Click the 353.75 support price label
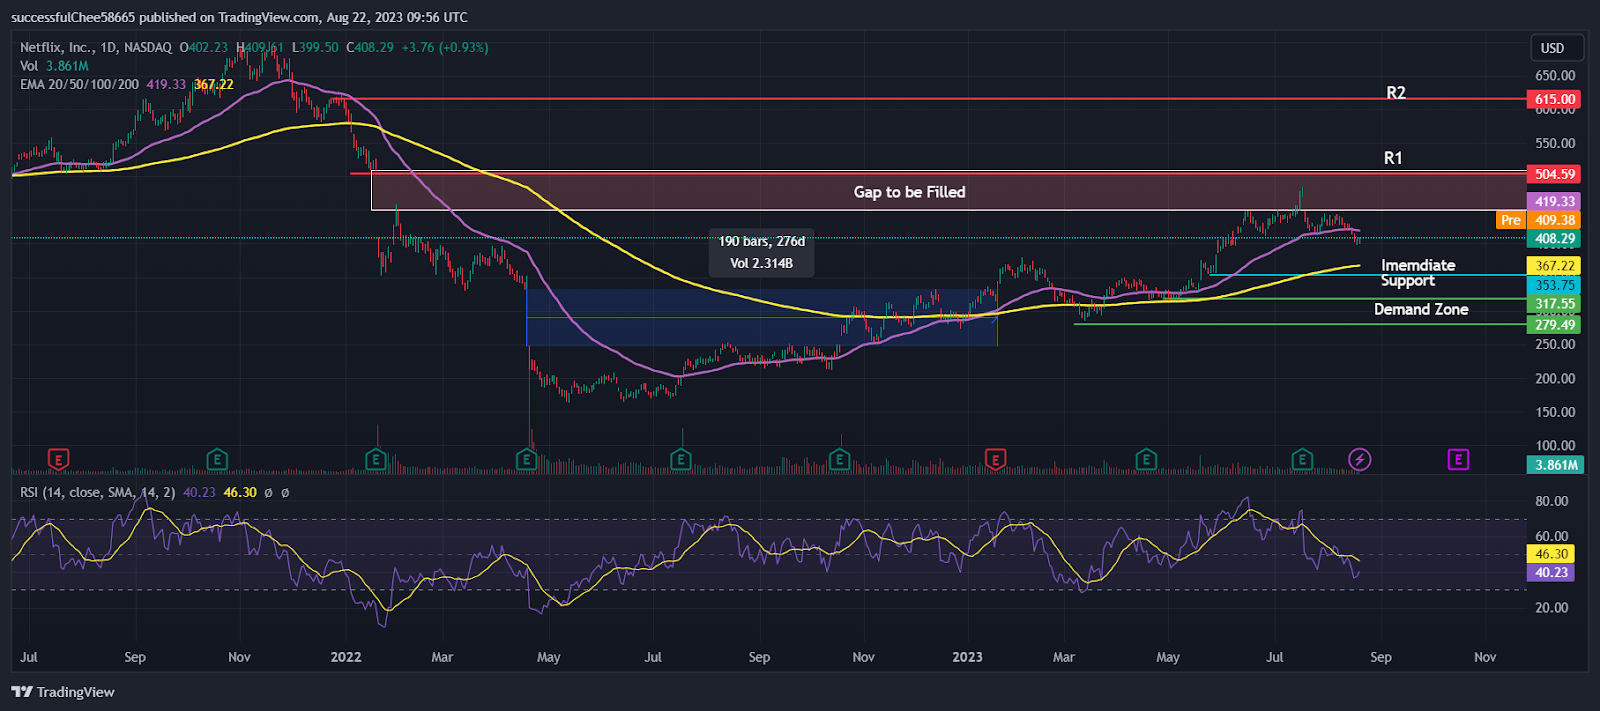This screenshot has width=1600, height=711. pos(1555,285)
